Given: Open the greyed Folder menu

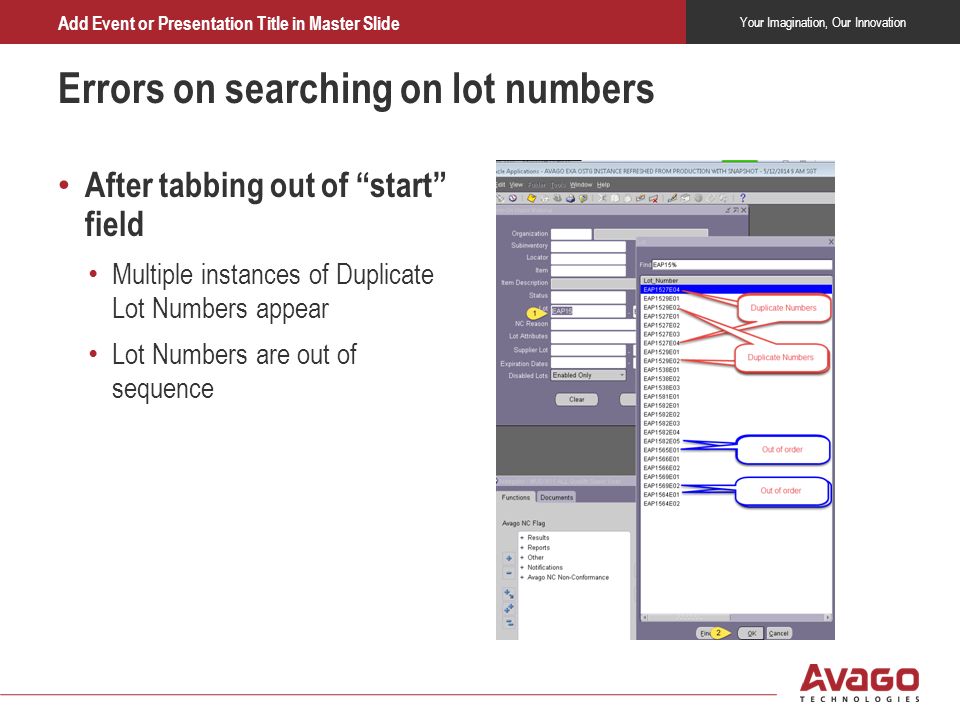Looking at the screenshot, I should [x=537, y=185].
